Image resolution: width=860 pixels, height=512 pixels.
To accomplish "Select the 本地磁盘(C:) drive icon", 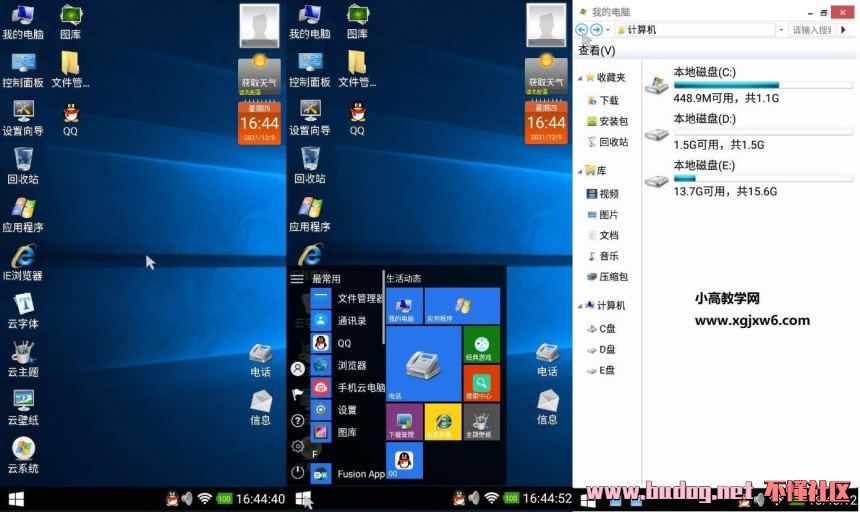I will click(657, 84).
